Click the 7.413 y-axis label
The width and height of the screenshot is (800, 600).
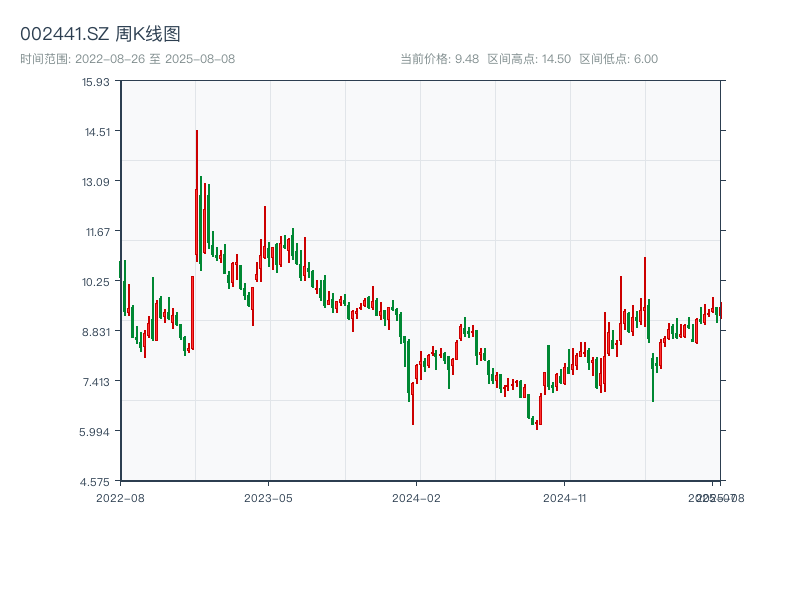(96, 381)
